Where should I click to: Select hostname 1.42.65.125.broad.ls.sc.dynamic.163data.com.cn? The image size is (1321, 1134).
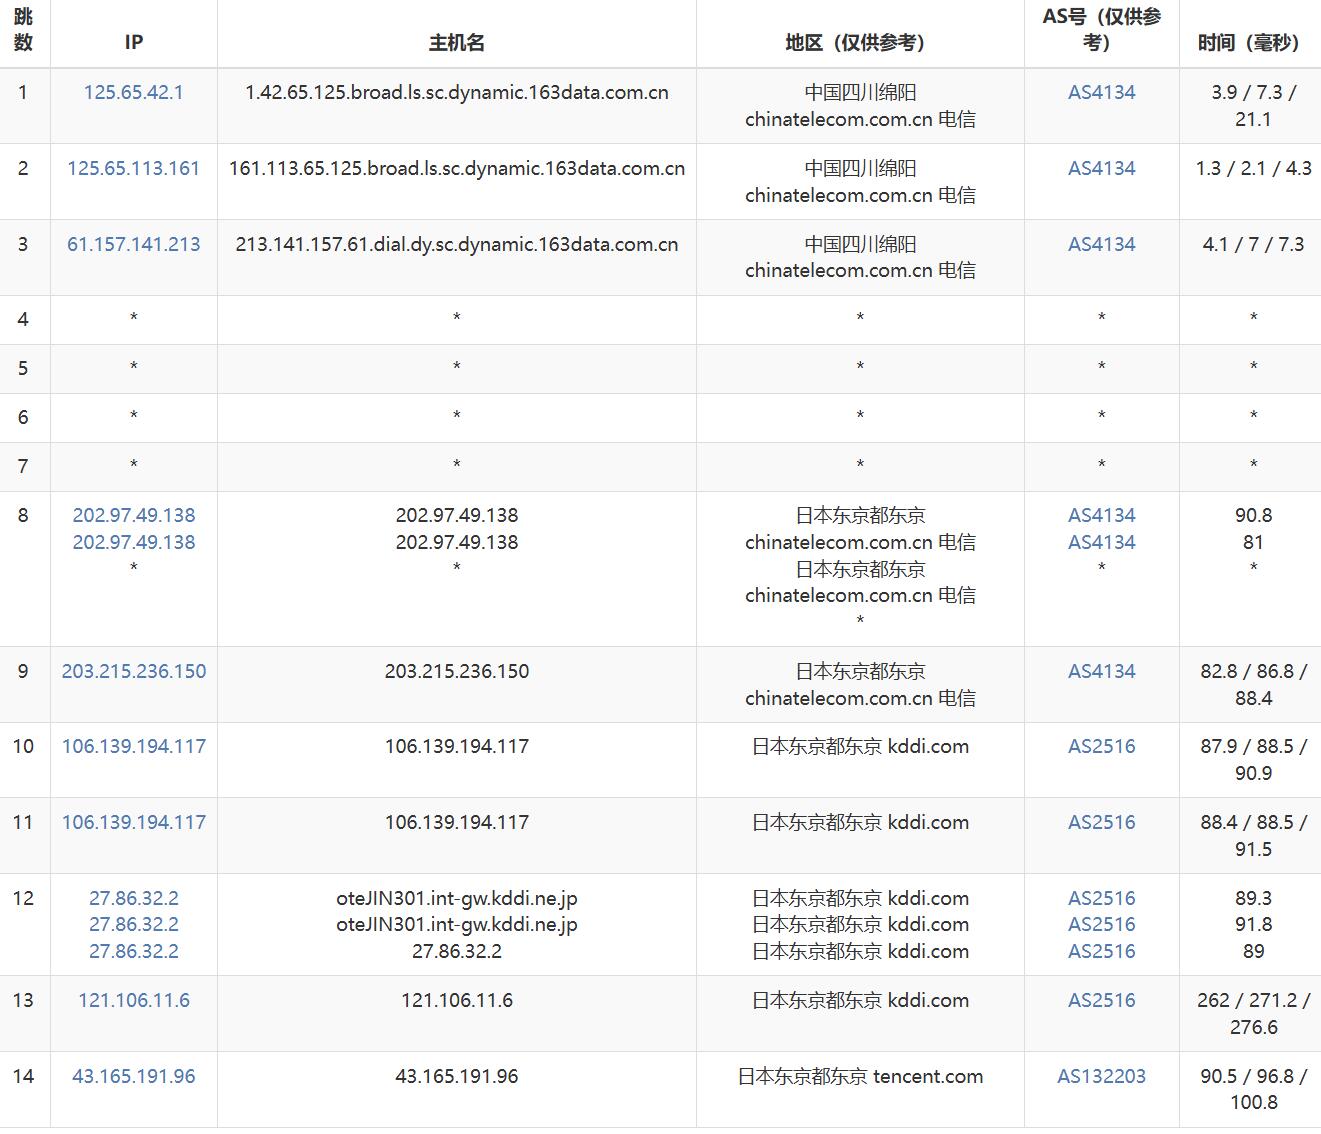[x=457, y=92]
